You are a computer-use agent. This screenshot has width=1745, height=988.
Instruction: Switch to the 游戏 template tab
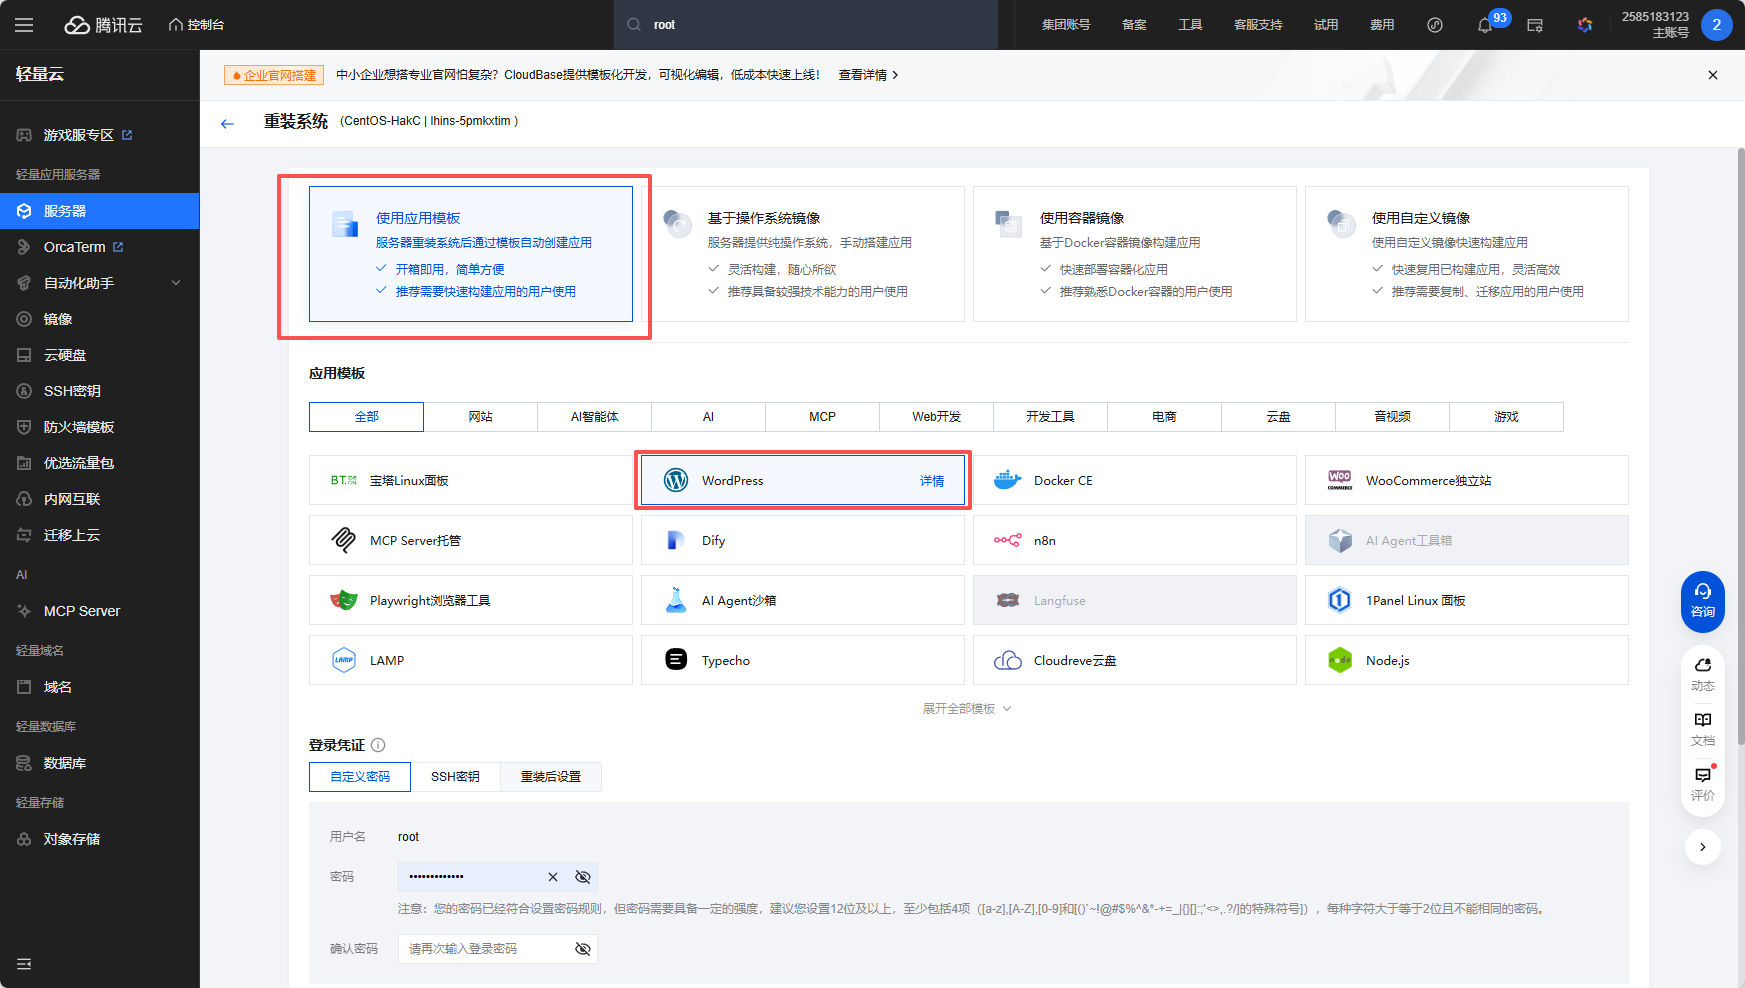click(x=1507, y=417)
